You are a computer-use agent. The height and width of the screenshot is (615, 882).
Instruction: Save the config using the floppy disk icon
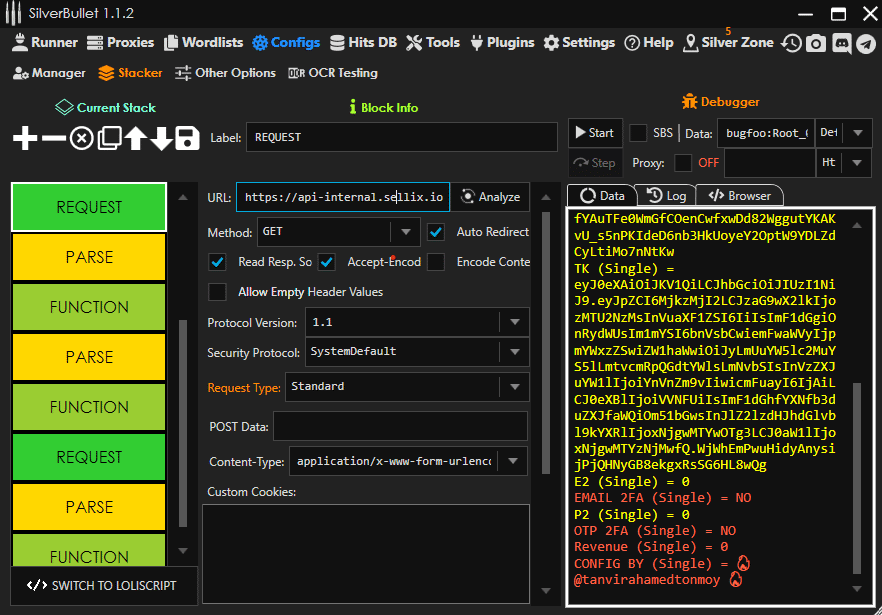pyautogui.click(x=187, y=138)
